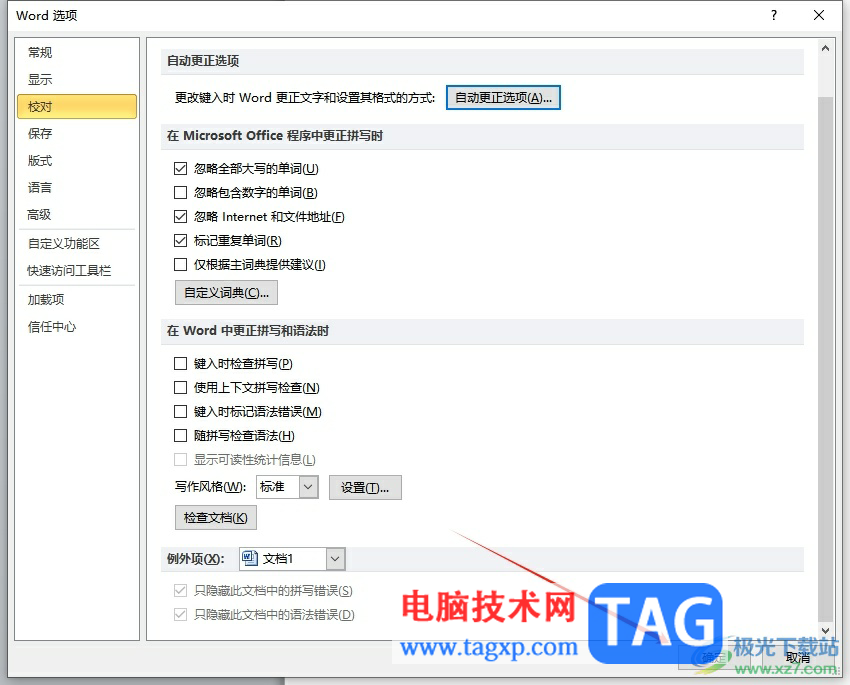Image resolution: width=850 pixels, height=685 pixels.
Task: Close the Word 选项 dialog
Action: pos(819,15)
